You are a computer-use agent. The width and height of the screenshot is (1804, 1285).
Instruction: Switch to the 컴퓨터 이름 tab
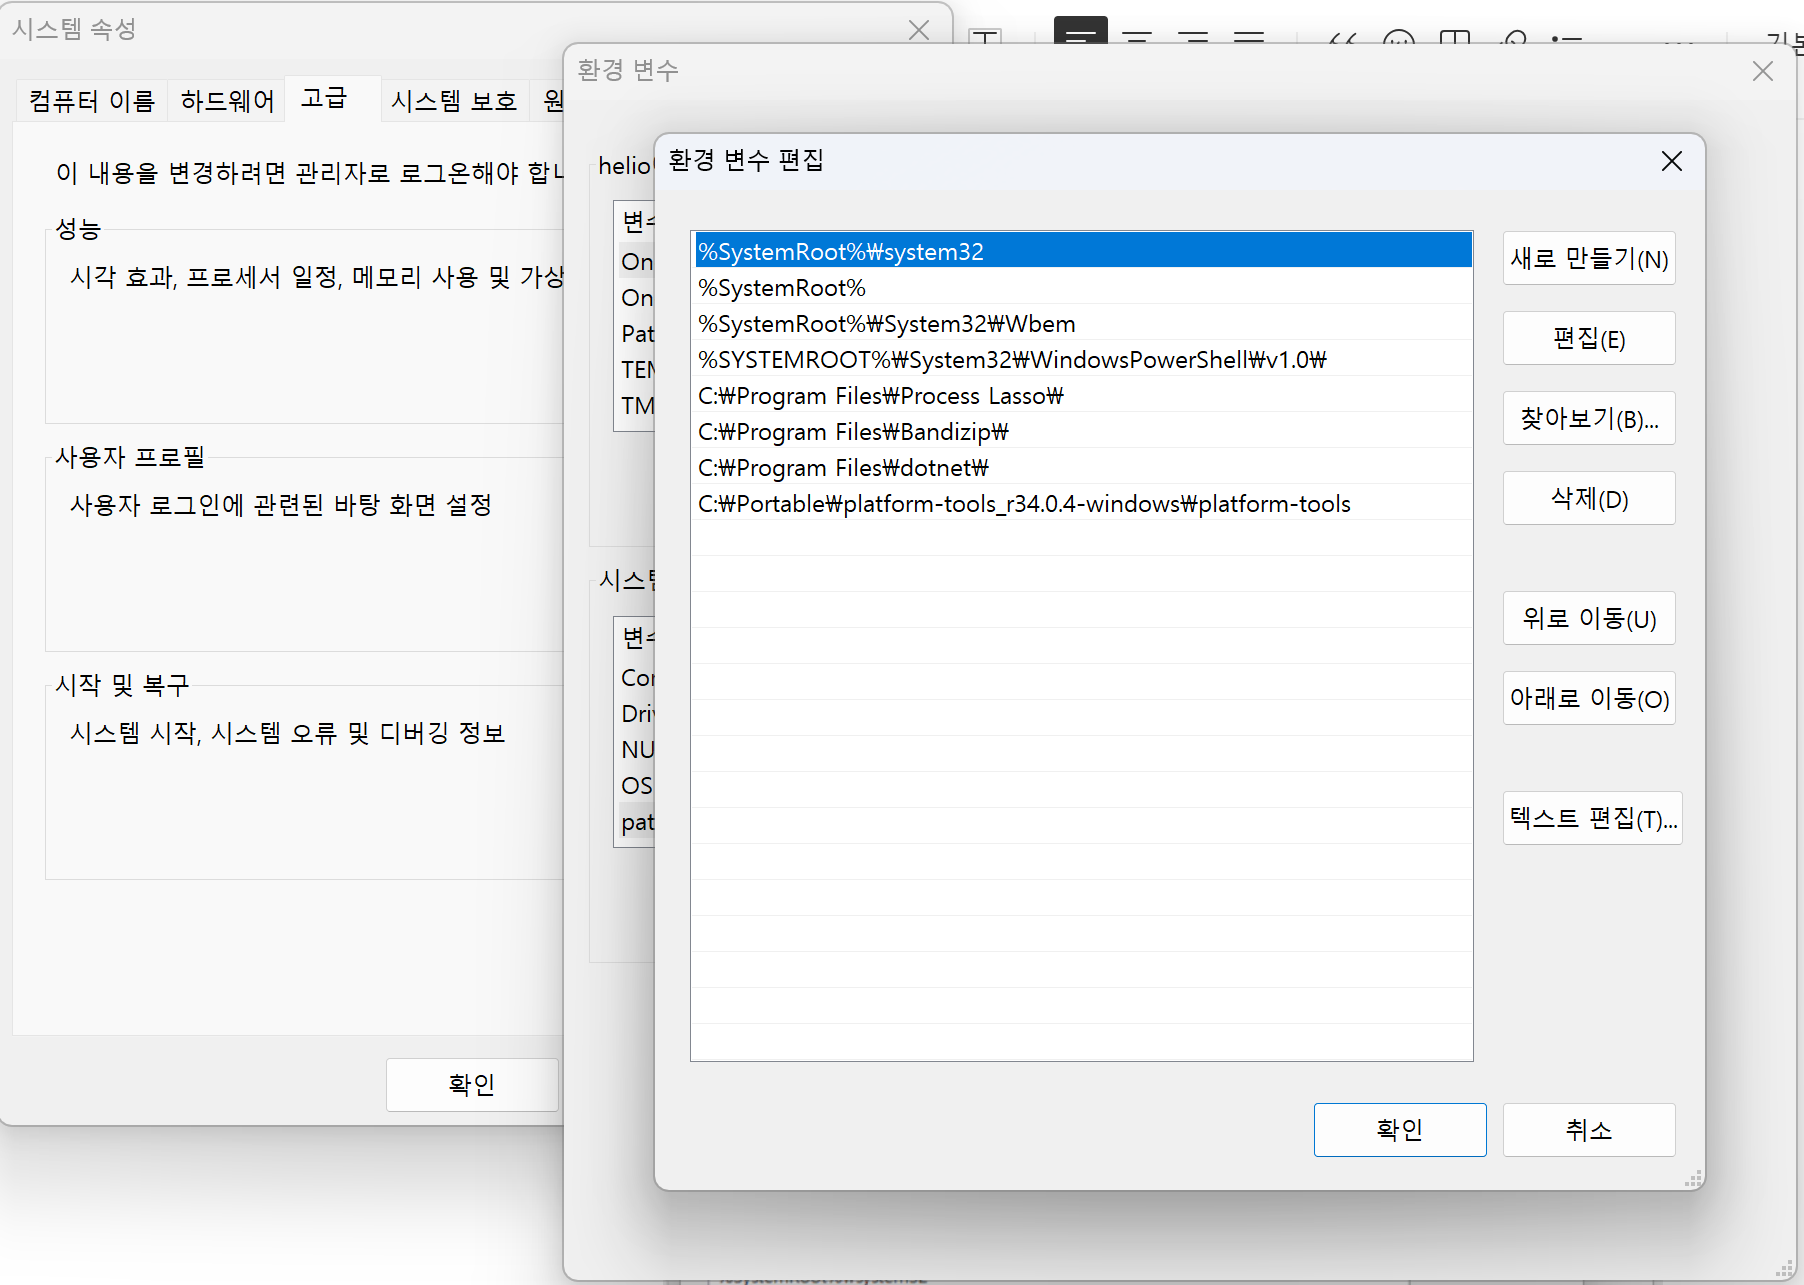point(92,101)
